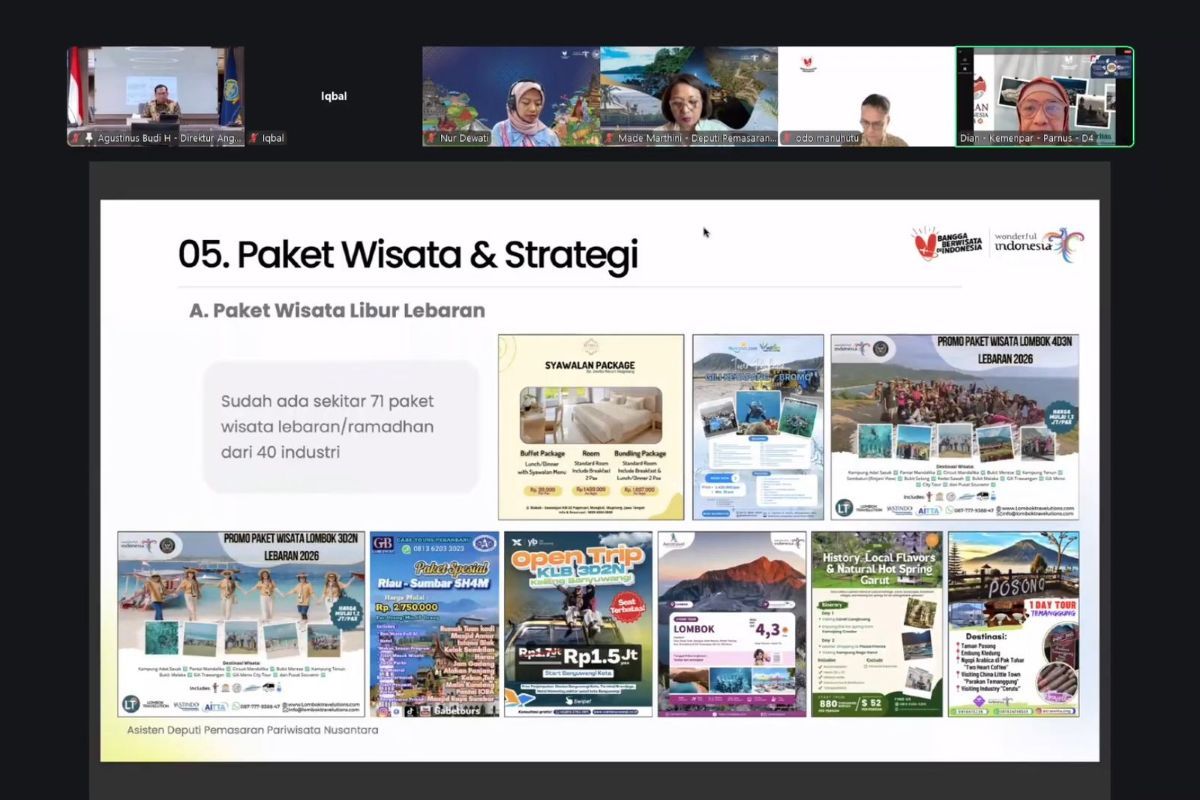1200x800 pixels.
Task: Click the Syawalan Package poster
Action: pos(590,427)
